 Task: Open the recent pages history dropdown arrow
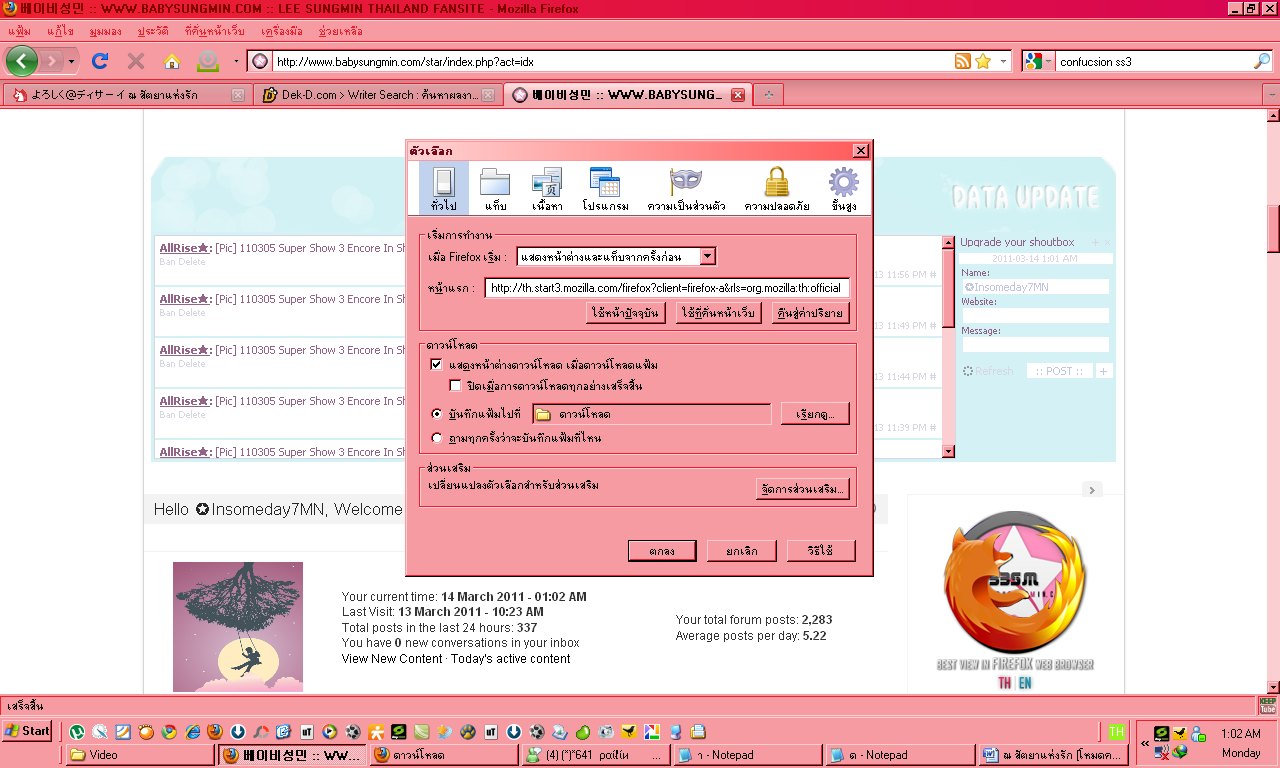(70, 62)
